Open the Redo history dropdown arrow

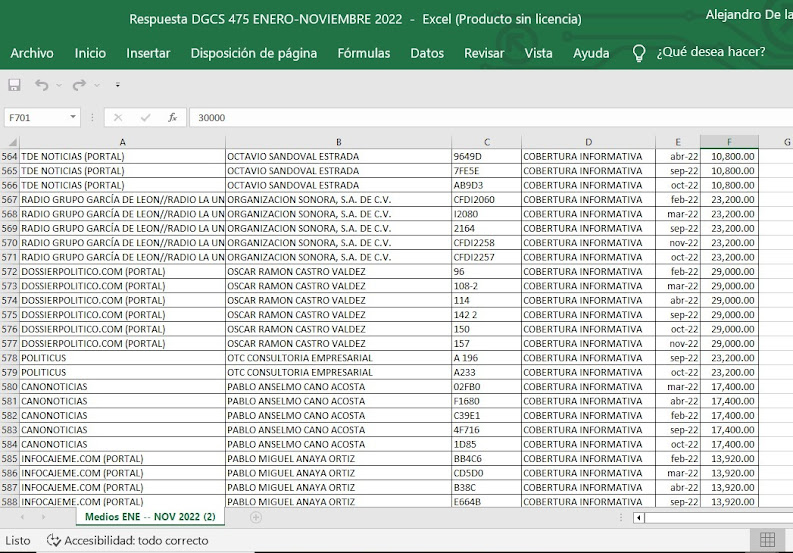[x=97, y=86]
